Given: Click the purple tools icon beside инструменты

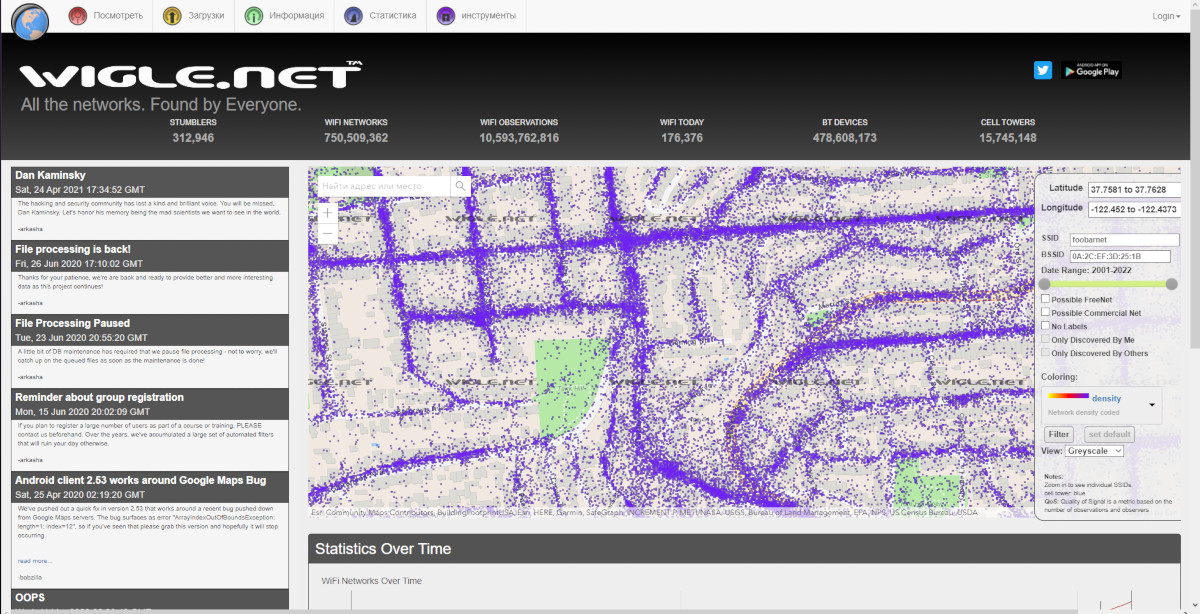Looking at the screenshot, I should (446, 16).
